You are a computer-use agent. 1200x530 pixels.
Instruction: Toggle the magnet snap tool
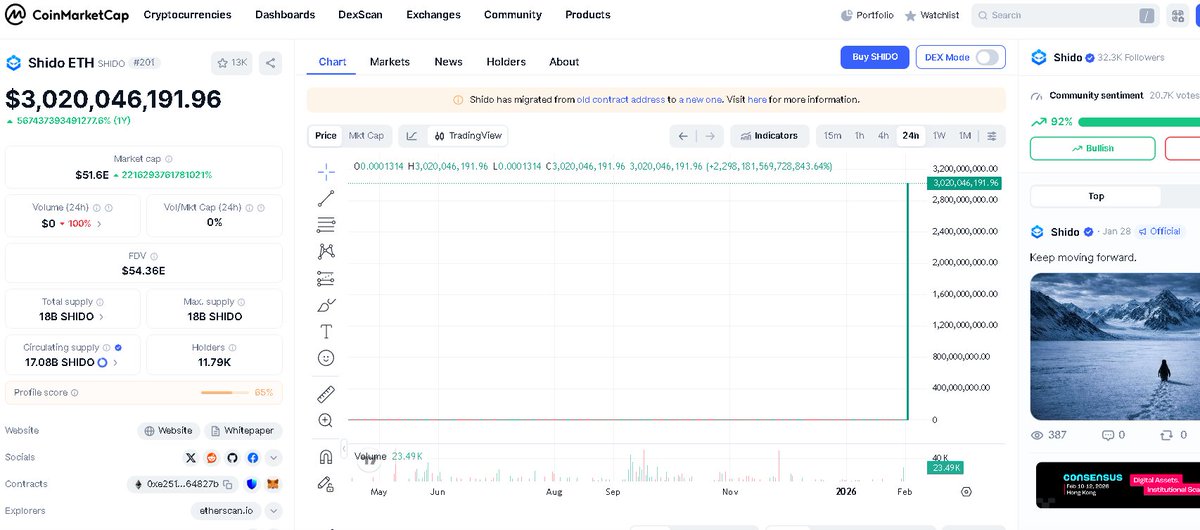click(x=326, y=457)
